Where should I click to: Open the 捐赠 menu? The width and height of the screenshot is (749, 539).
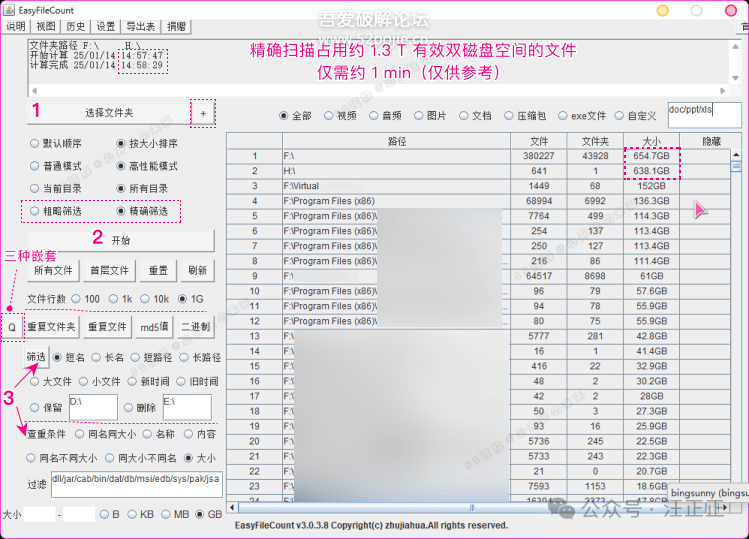point(176,26)
